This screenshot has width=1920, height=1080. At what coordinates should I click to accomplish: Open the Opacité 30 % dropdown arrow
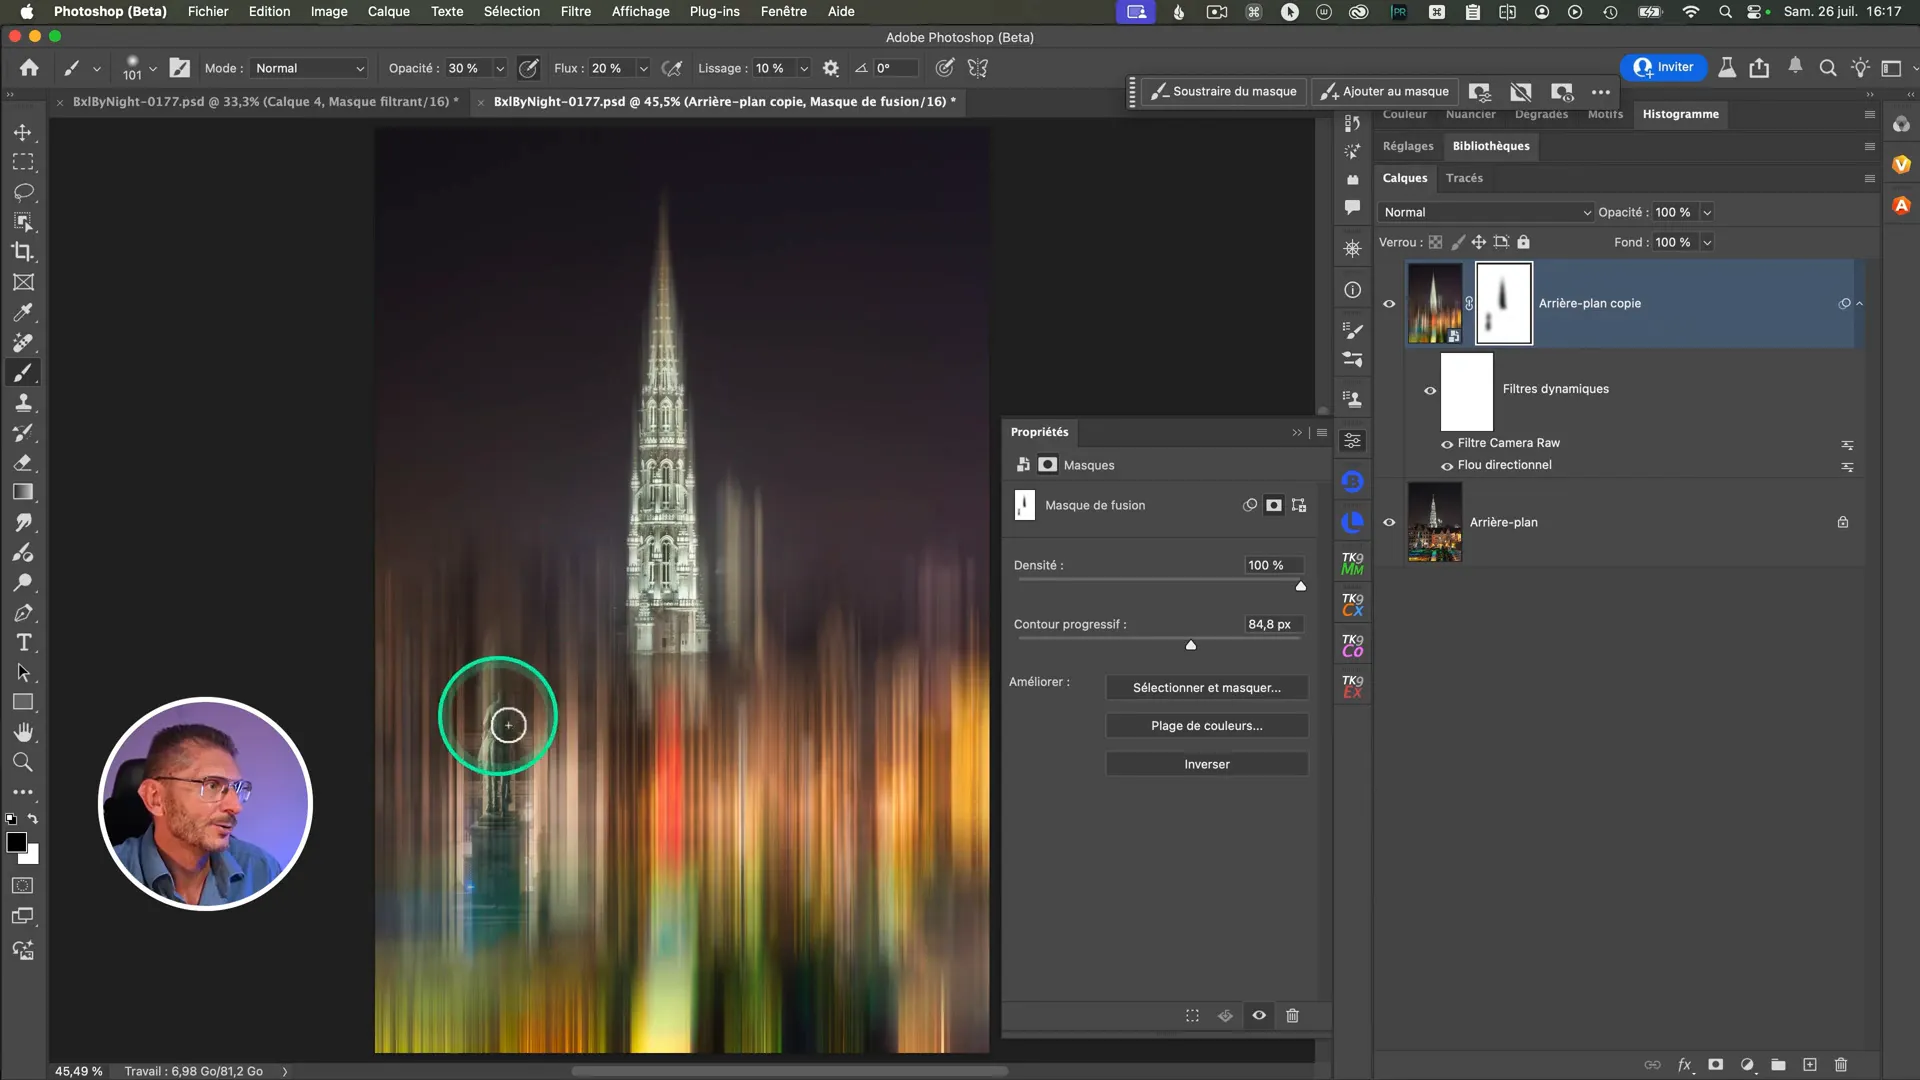(500, 69)
